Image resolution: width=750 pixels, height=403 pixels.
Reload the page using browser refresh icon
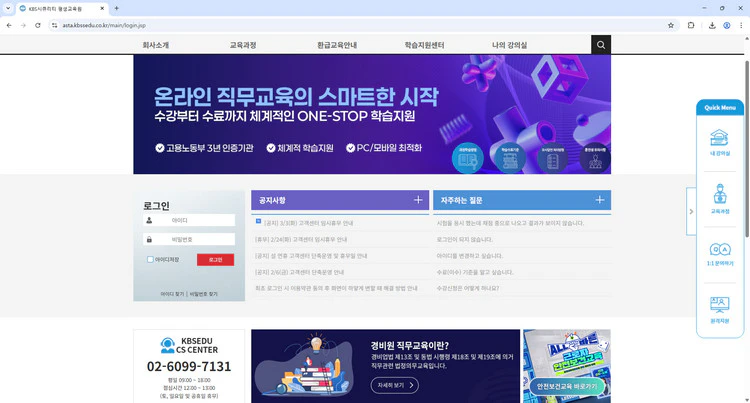pyautogui.click(x=38, y=25)
